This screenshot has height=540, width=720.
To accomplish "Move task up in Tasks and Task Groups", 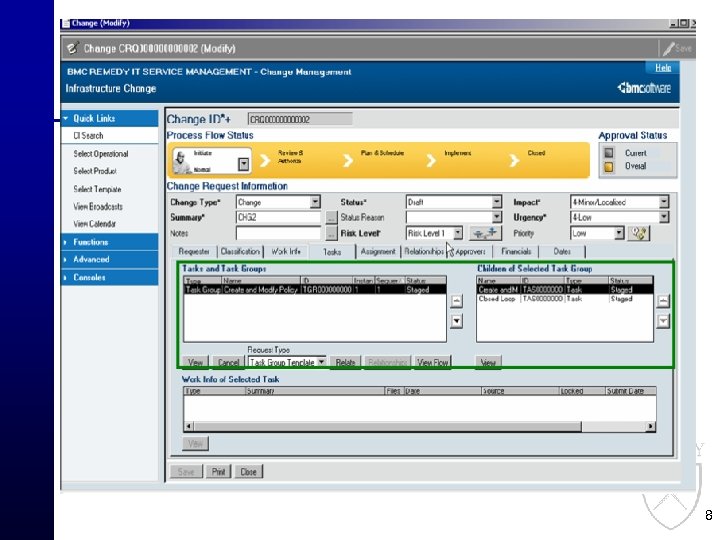I will (x=456, y=301).
